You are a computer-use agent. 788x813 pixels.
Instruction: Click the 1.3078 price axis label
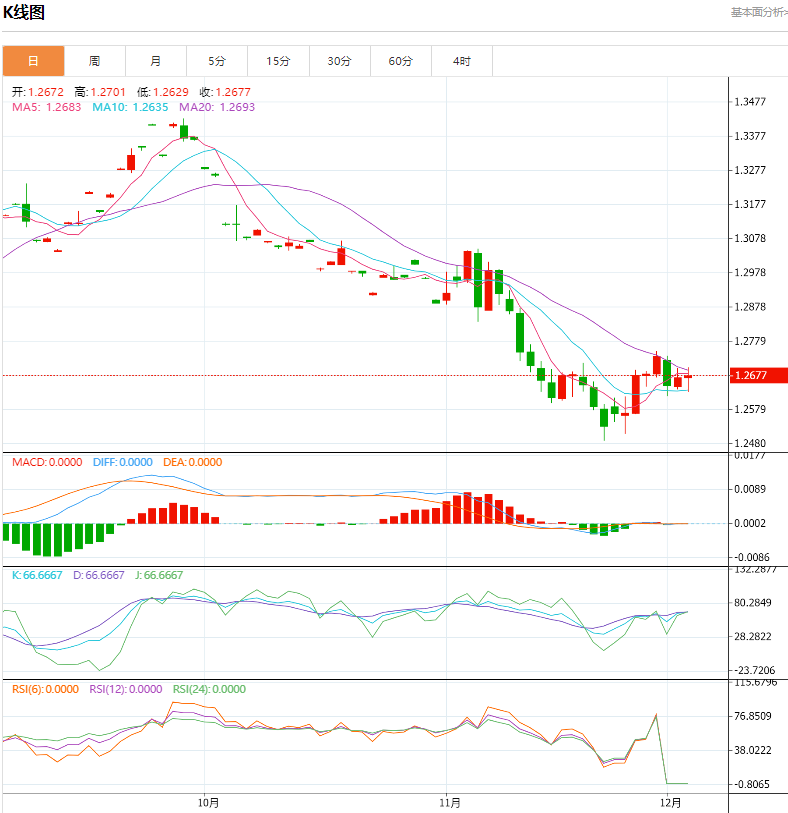pyautogui.click(x=750, y=239)
